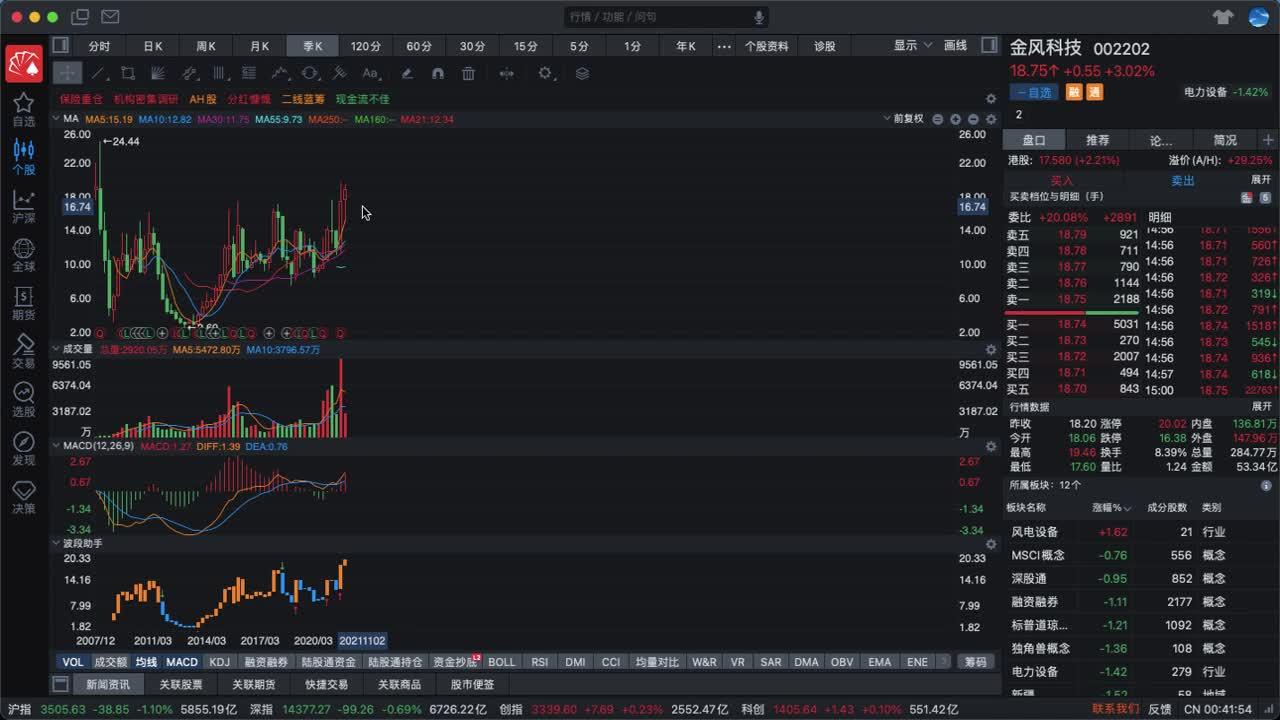This screenshot has height=720, width=1280.
Task: Toggle the left panel layout icon
Action: (x=60, y=45)
